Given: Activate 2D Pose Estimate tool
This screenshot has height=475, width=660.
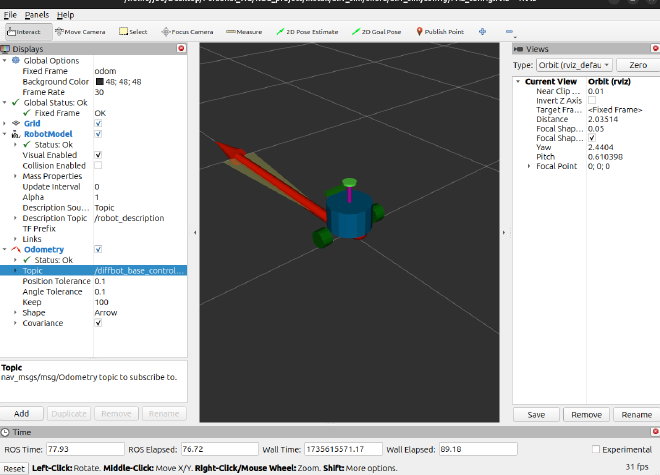Looking at the screenshot, I should pos(307,32).
